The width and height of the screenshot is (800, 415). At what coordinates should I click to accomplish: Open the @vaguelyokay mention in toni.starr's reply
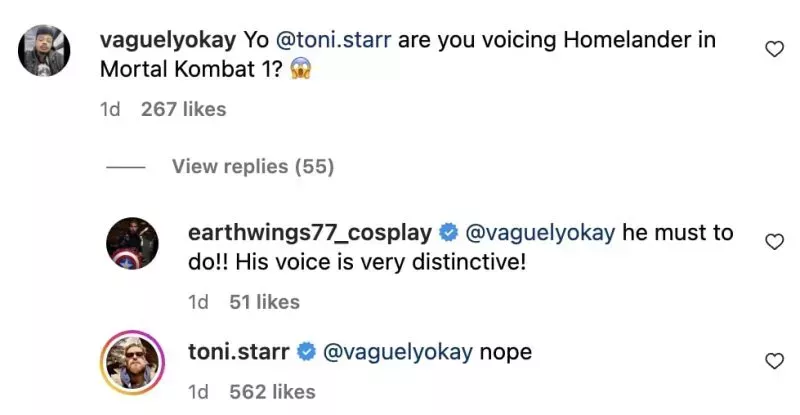click(397, 352)
